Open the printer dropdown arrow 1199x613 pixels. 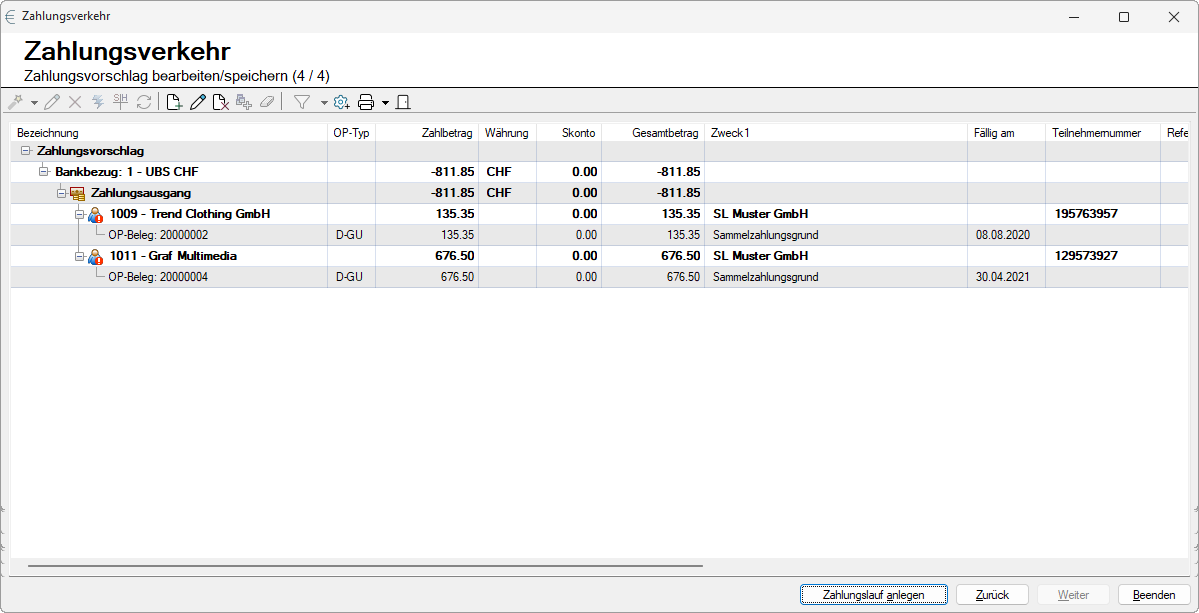click(x=385, y=102)
